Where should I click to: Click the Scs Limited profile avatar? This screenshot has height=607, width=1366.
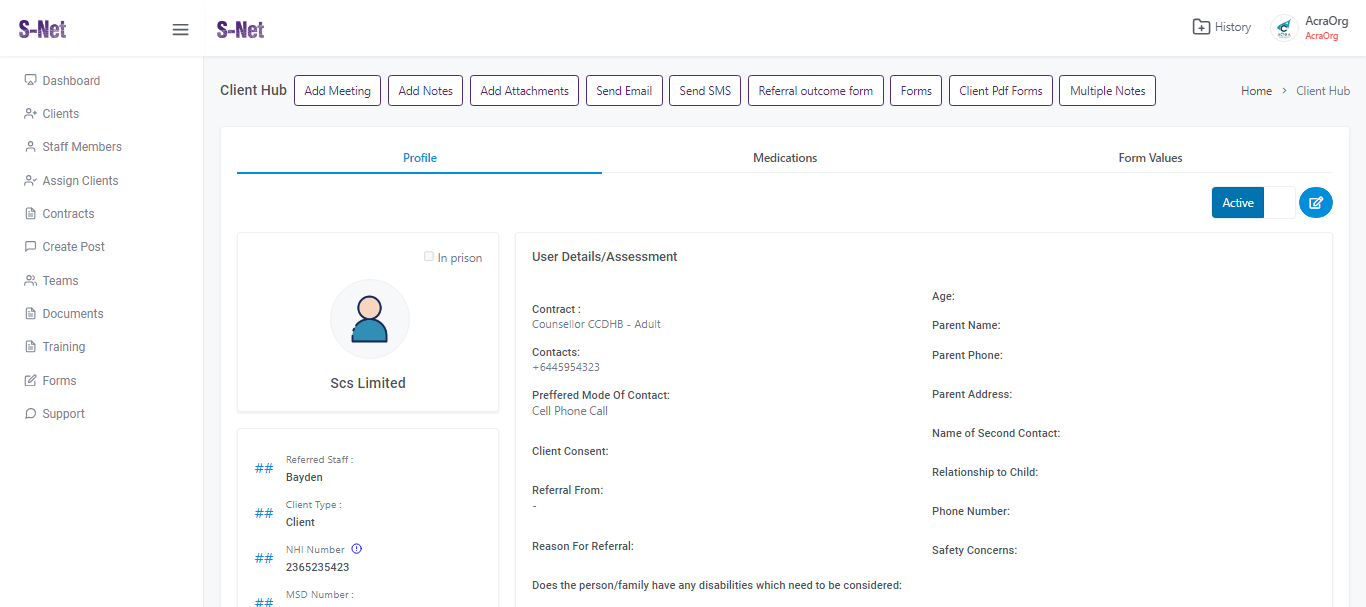coord(370,319)
